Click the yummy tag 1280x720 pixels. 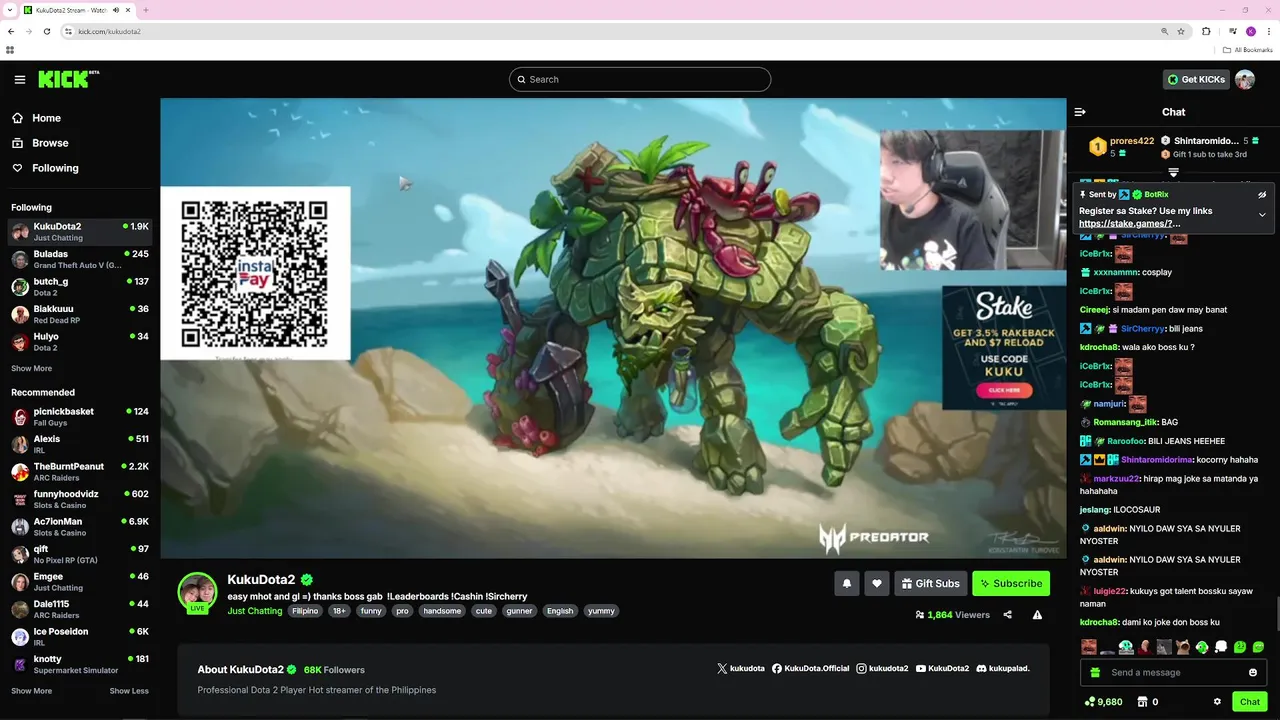[x=601, y=611]
